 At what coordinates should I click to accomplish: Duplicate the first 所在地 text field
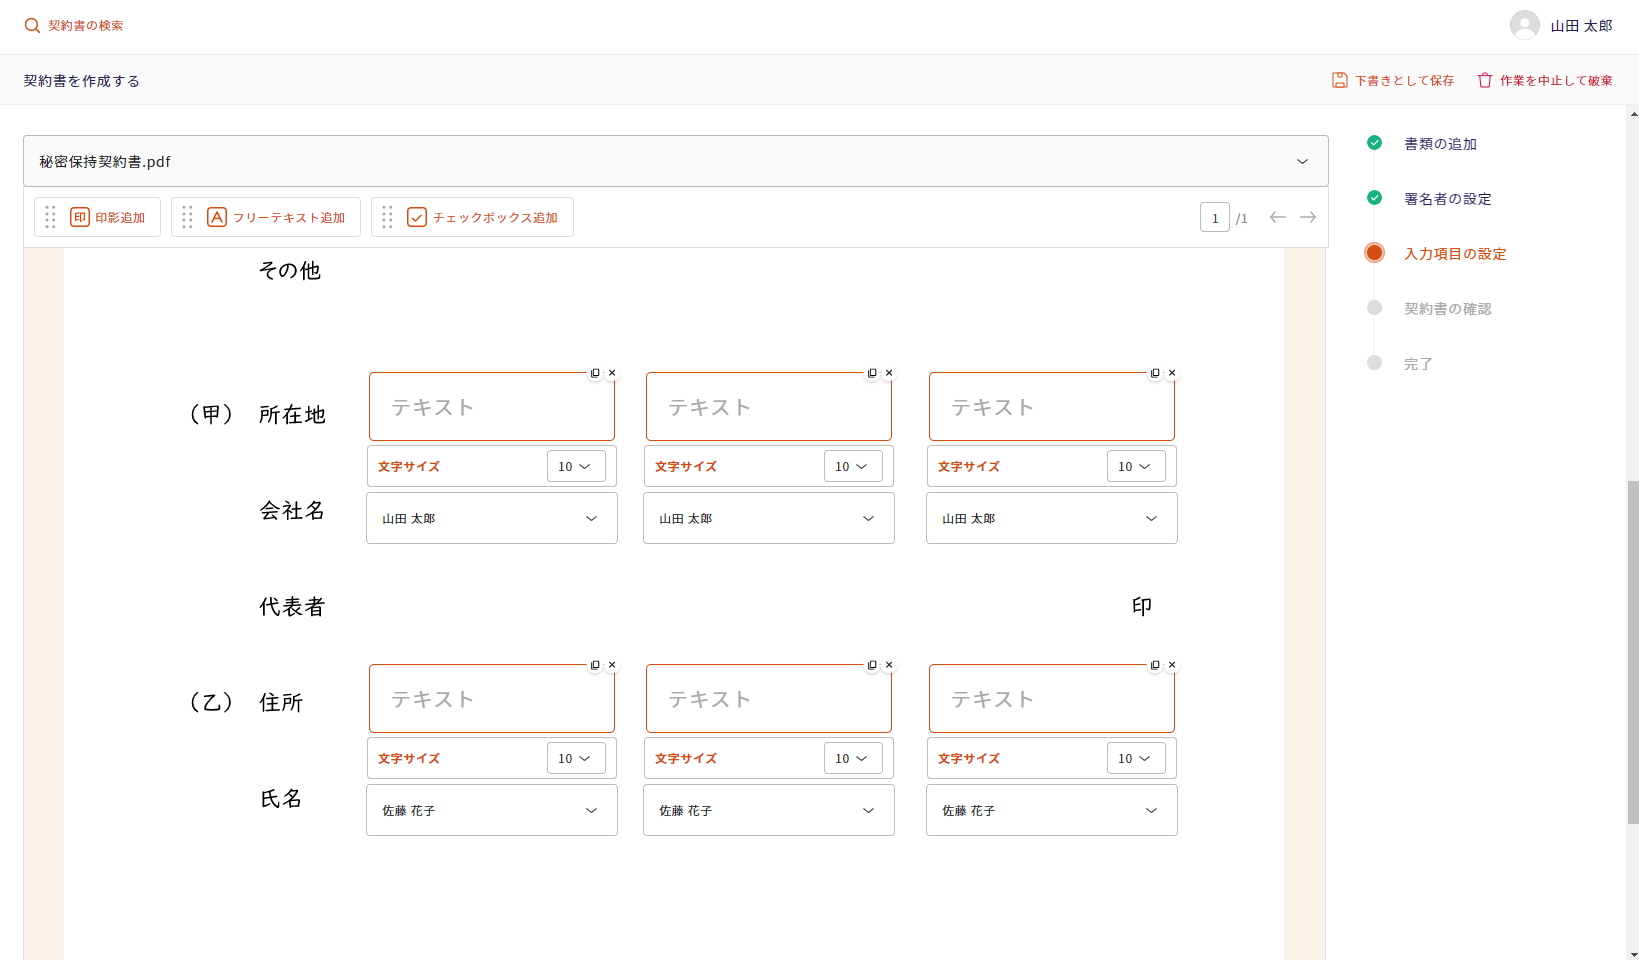point(595,373)
